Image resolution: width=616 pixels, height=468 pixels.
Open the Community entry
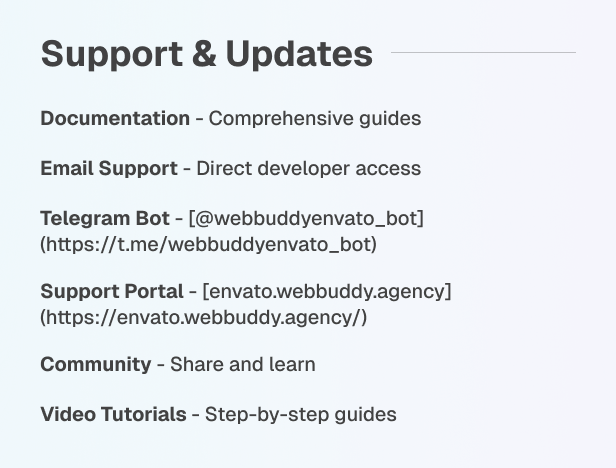pos(95,365)
